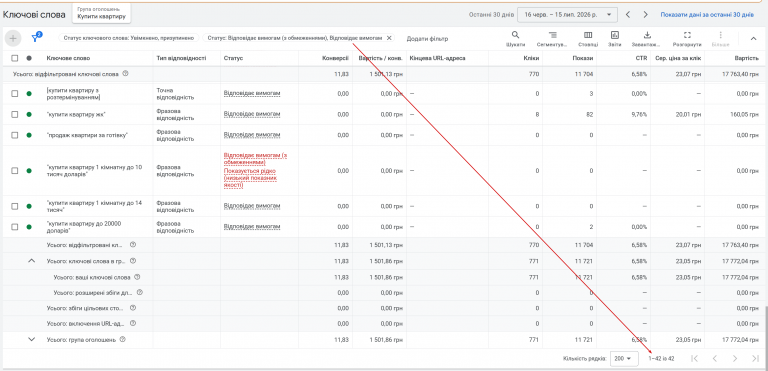This screenshot has height=371, width=768.
Task: Check "купити квартиру 1 кімнату до 10 тисяч доларів" checkbox
Action: [15, 171]
